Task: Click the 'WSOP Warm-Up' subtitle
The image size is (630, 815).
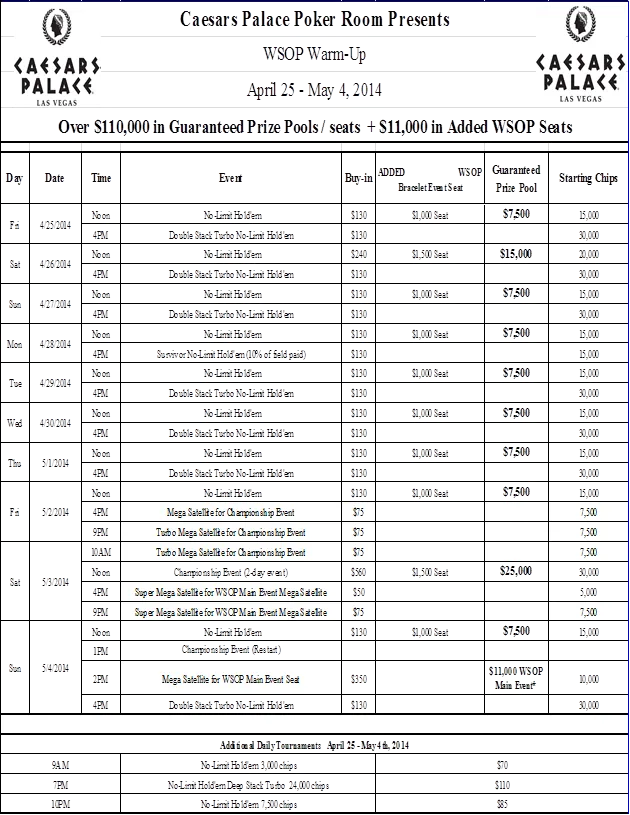Action: pyautogui.click(x=315, y=53)
